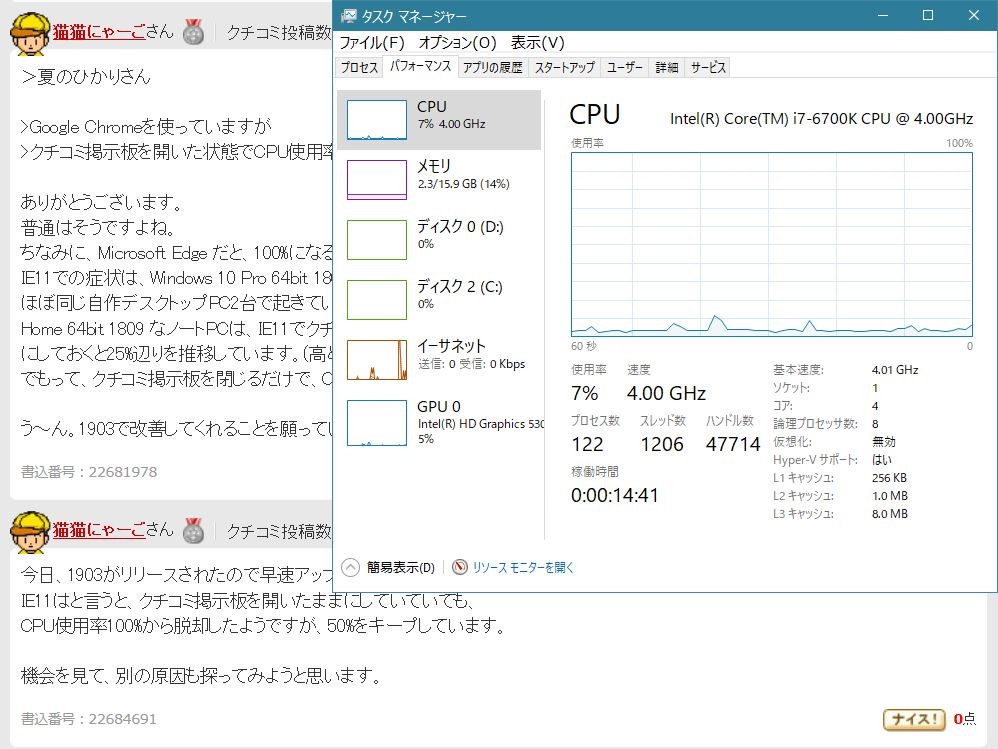Open 猫猫にゃーご profile link in post 22681978
Image resolution: width=998 pixels, height=749 pixels.
(99, 32)
